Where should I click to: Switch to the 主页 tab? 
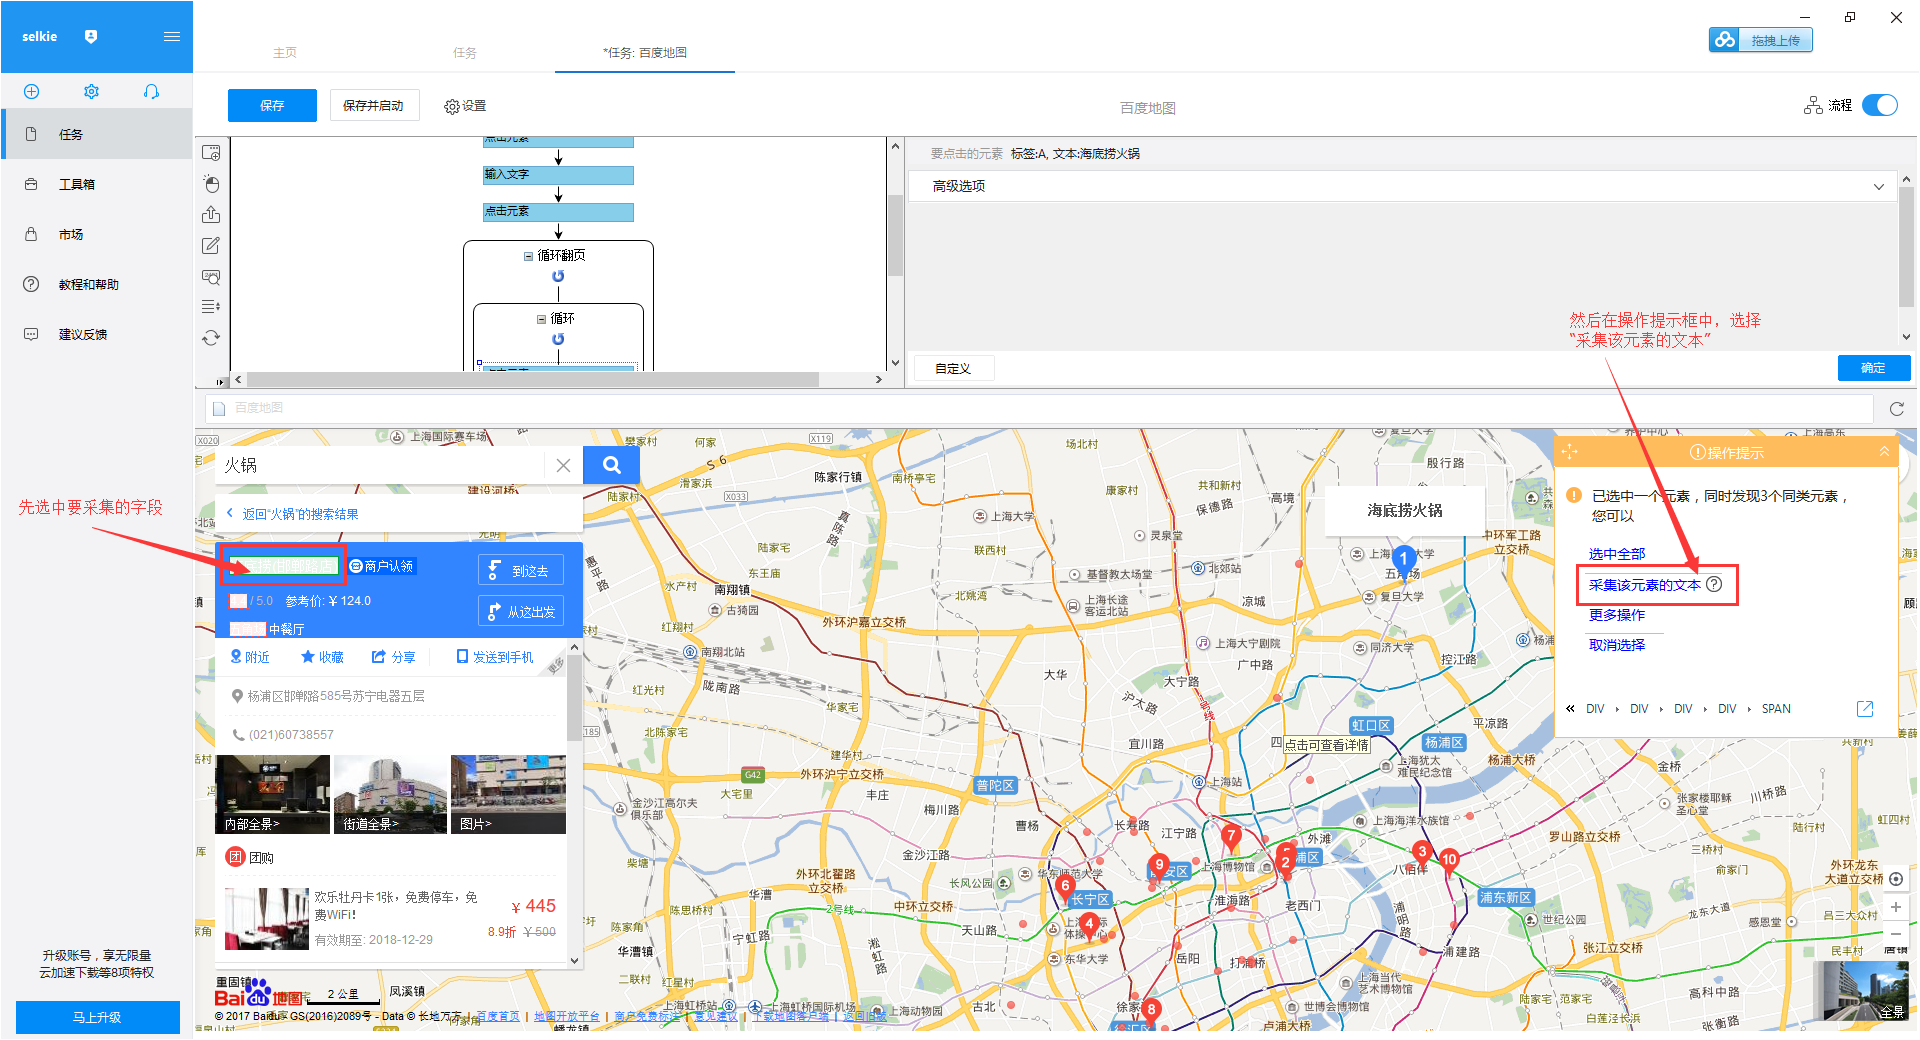coord(285,53)
